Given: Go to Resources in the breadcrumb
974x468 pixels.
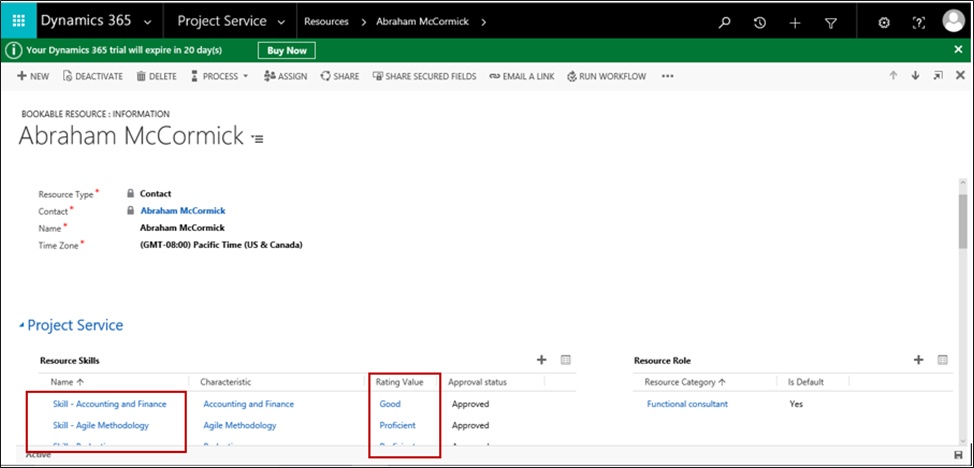Looking at the screenshot, I should 326,22.
